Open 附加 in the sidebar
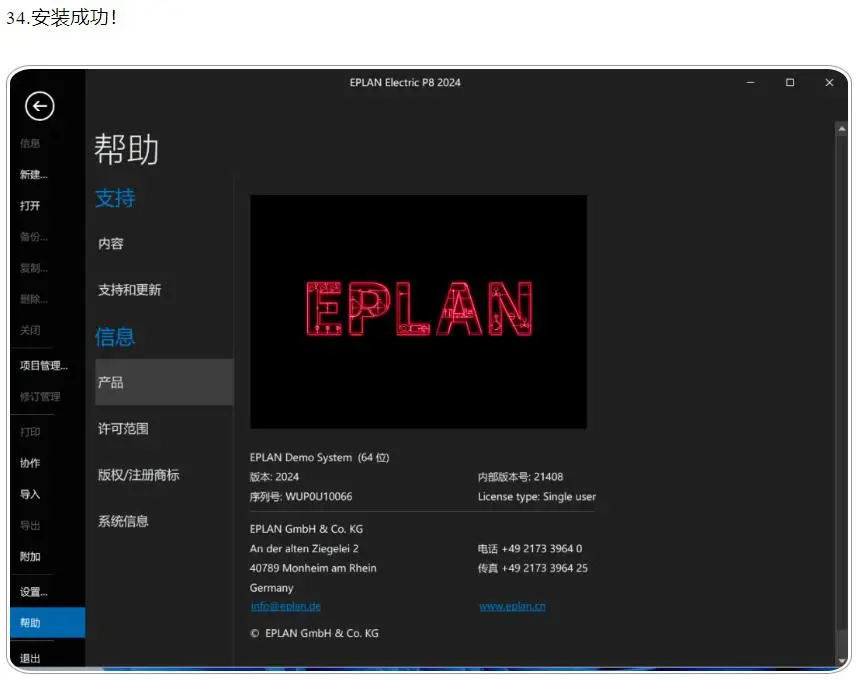 (x=30, y=557)
